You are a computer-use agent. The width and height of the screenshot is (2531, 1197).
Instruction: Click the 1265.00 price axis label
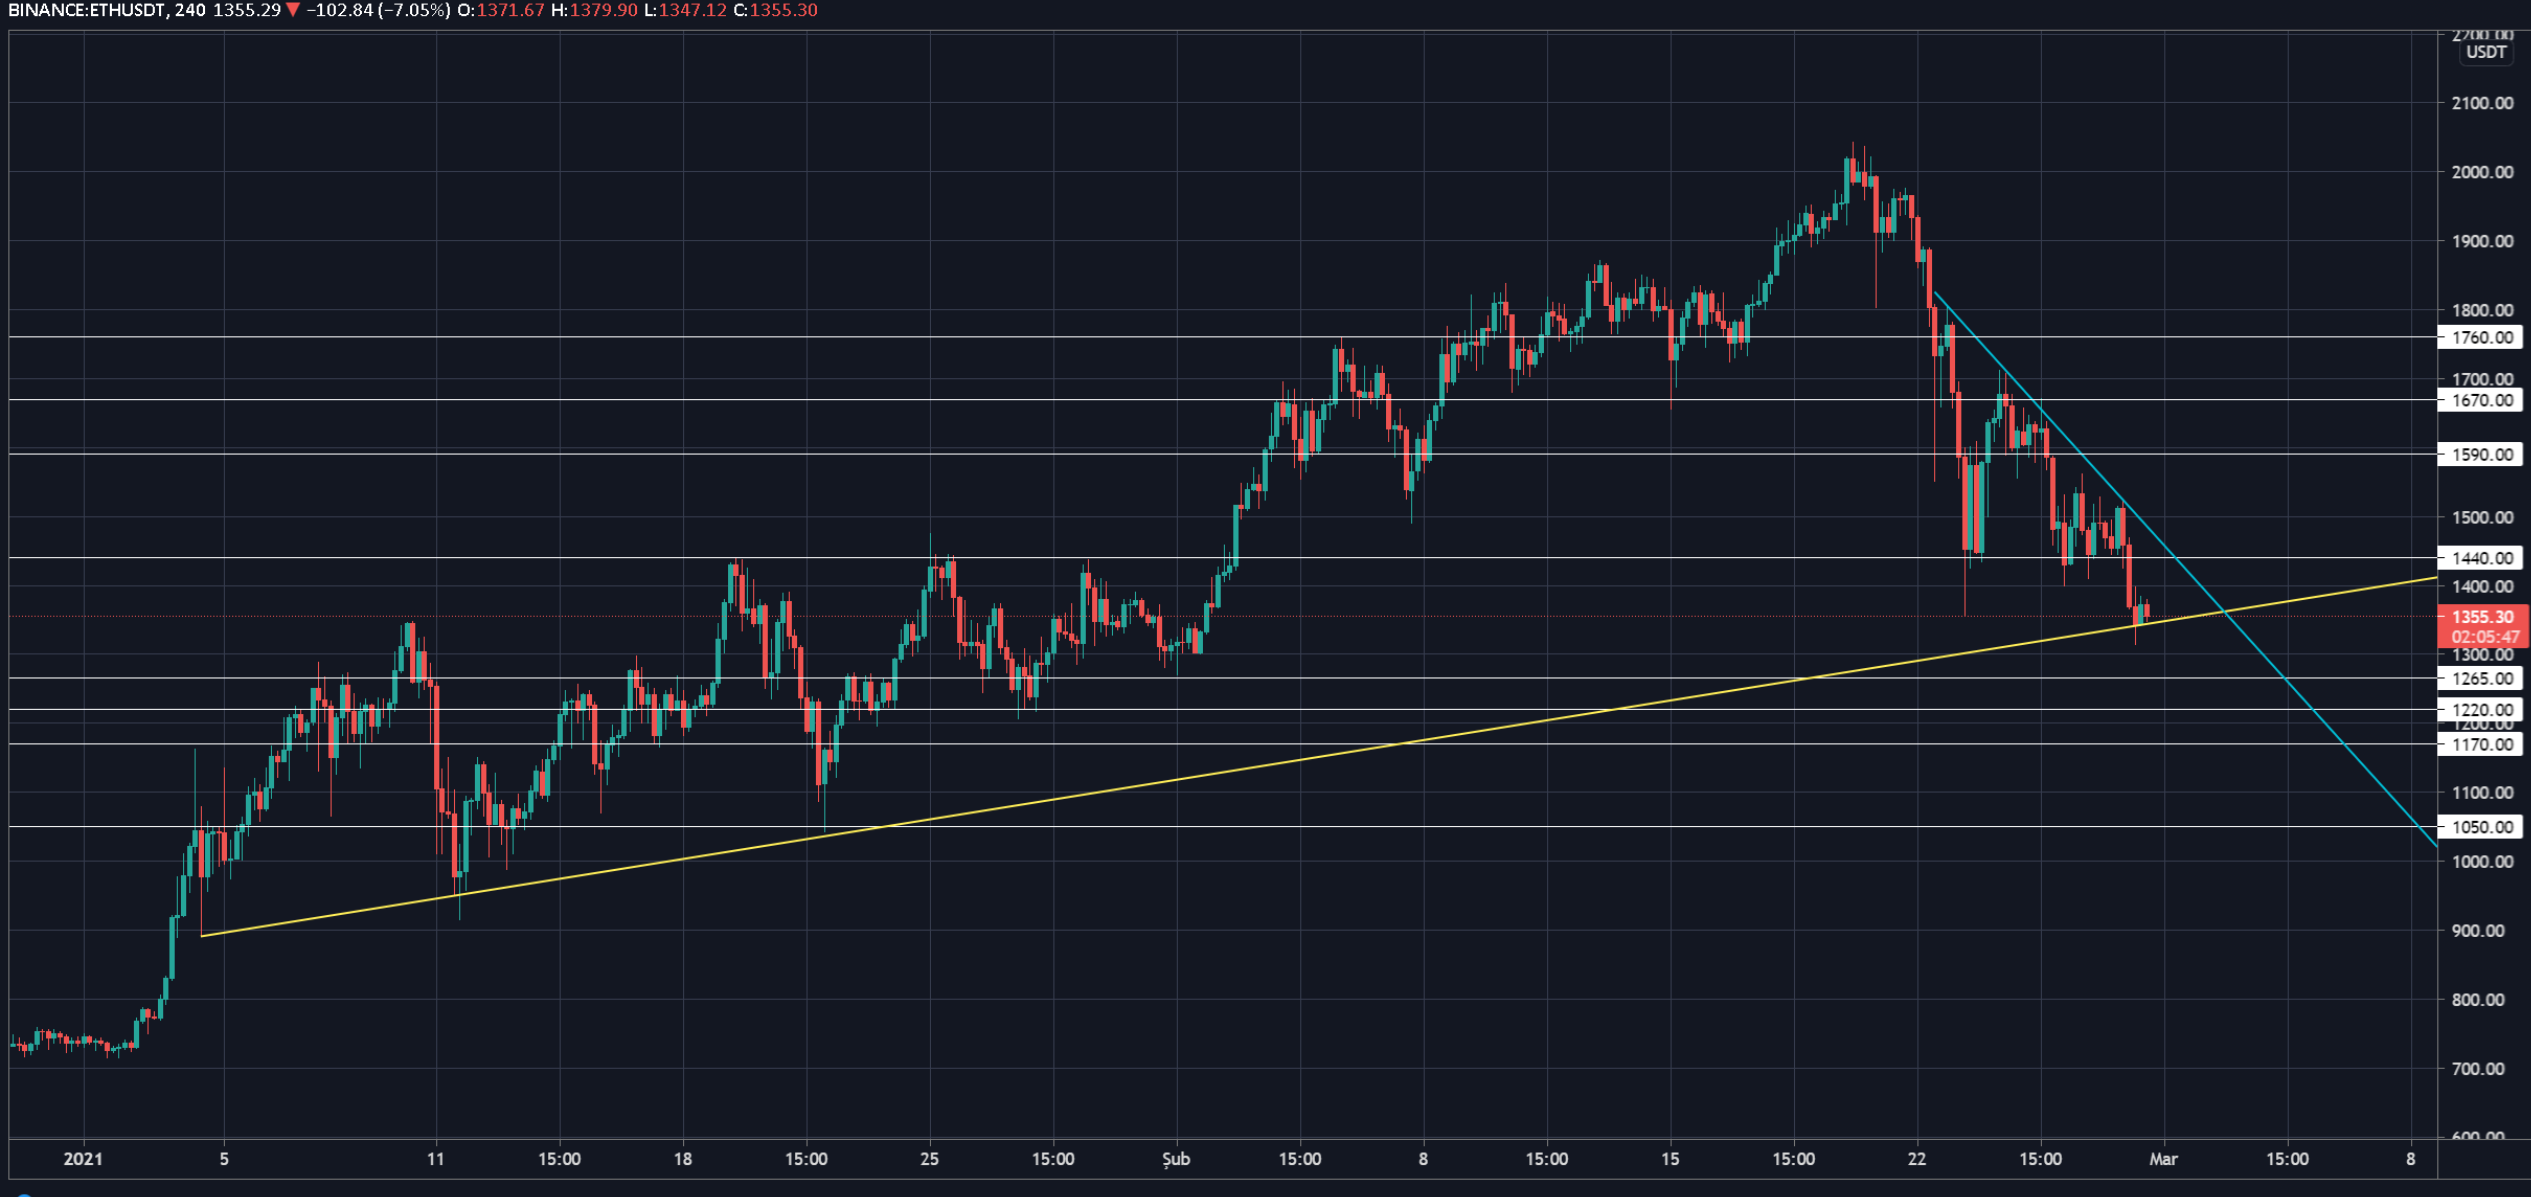(x=2481, y=679)
